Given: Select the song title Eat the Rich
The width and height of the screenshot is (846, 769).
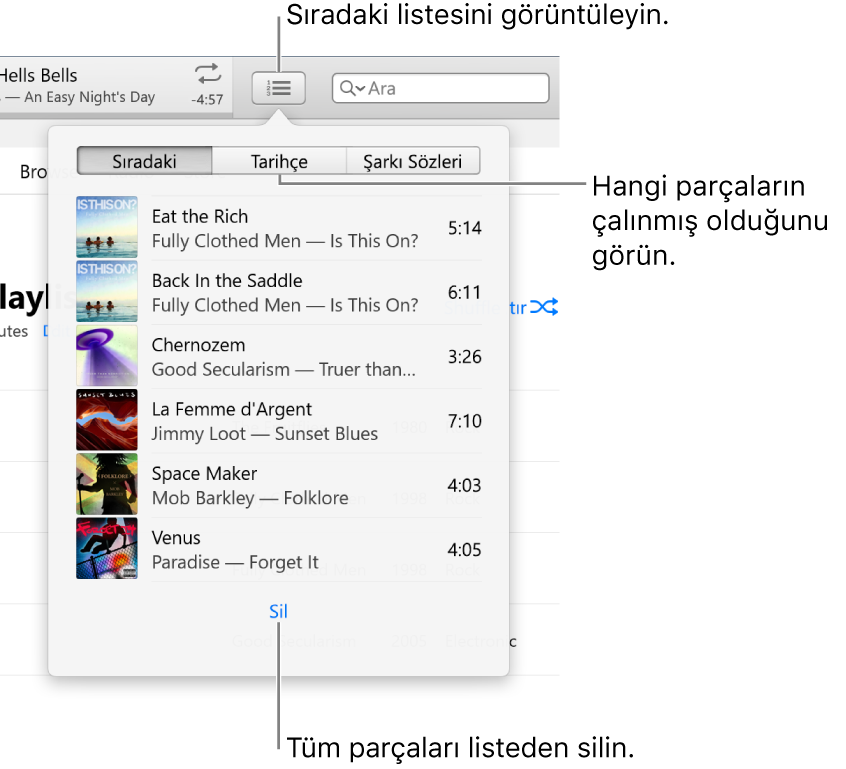Looking at the screenshot, I should (x=200, y=216).
